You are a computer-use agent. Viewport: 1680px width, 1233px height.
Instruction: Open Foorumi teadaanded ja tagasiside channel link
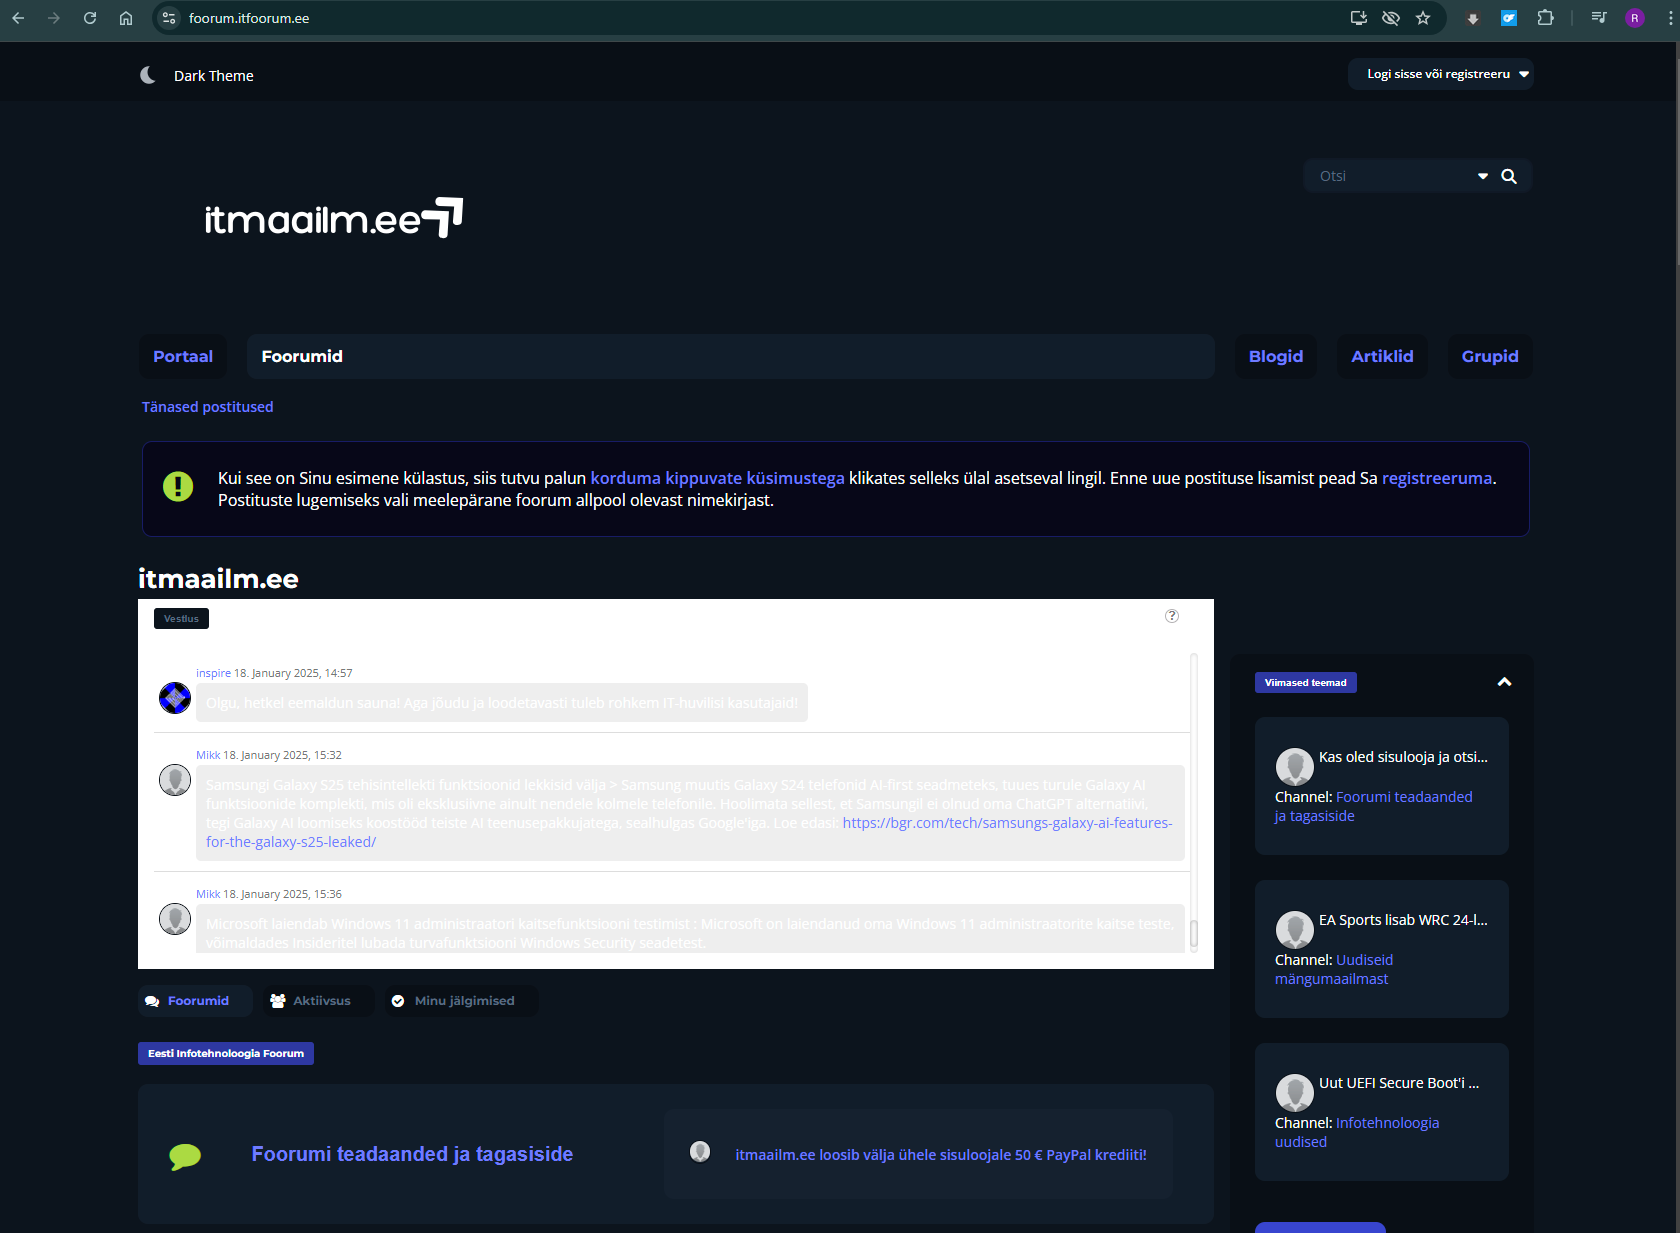tap(1373, 806)
